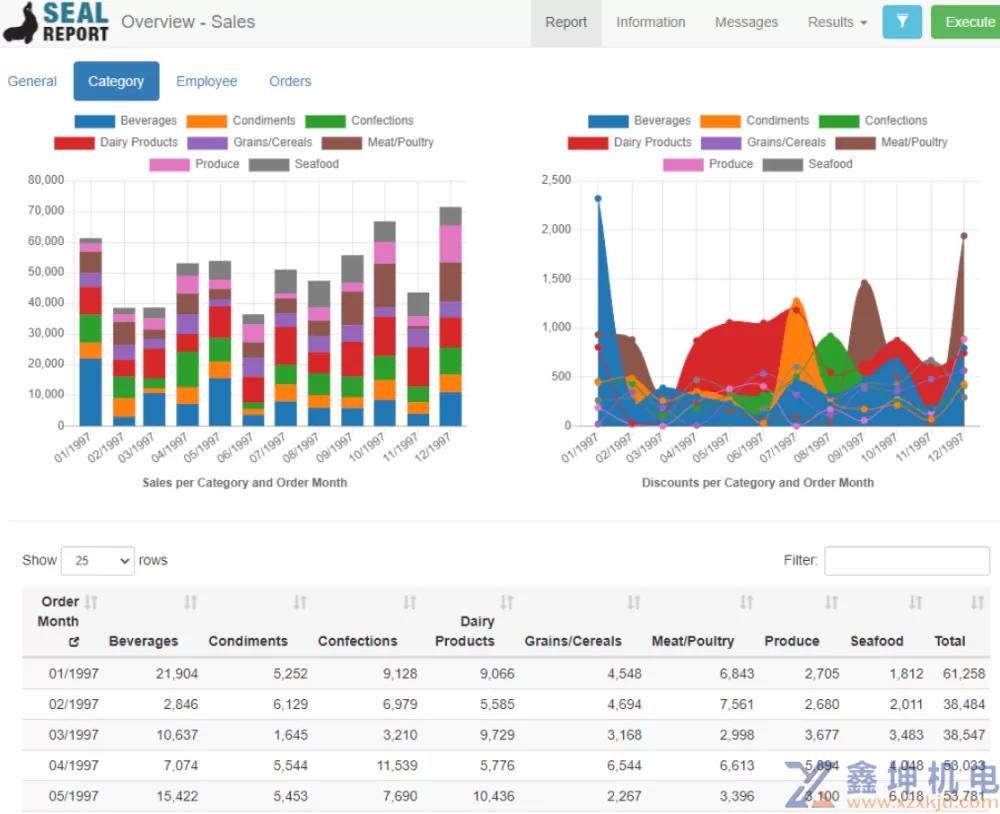This screenshot has height=814, width=1000.
Task: Click Condiments value 1,645
Action: (x=291, y=735)
